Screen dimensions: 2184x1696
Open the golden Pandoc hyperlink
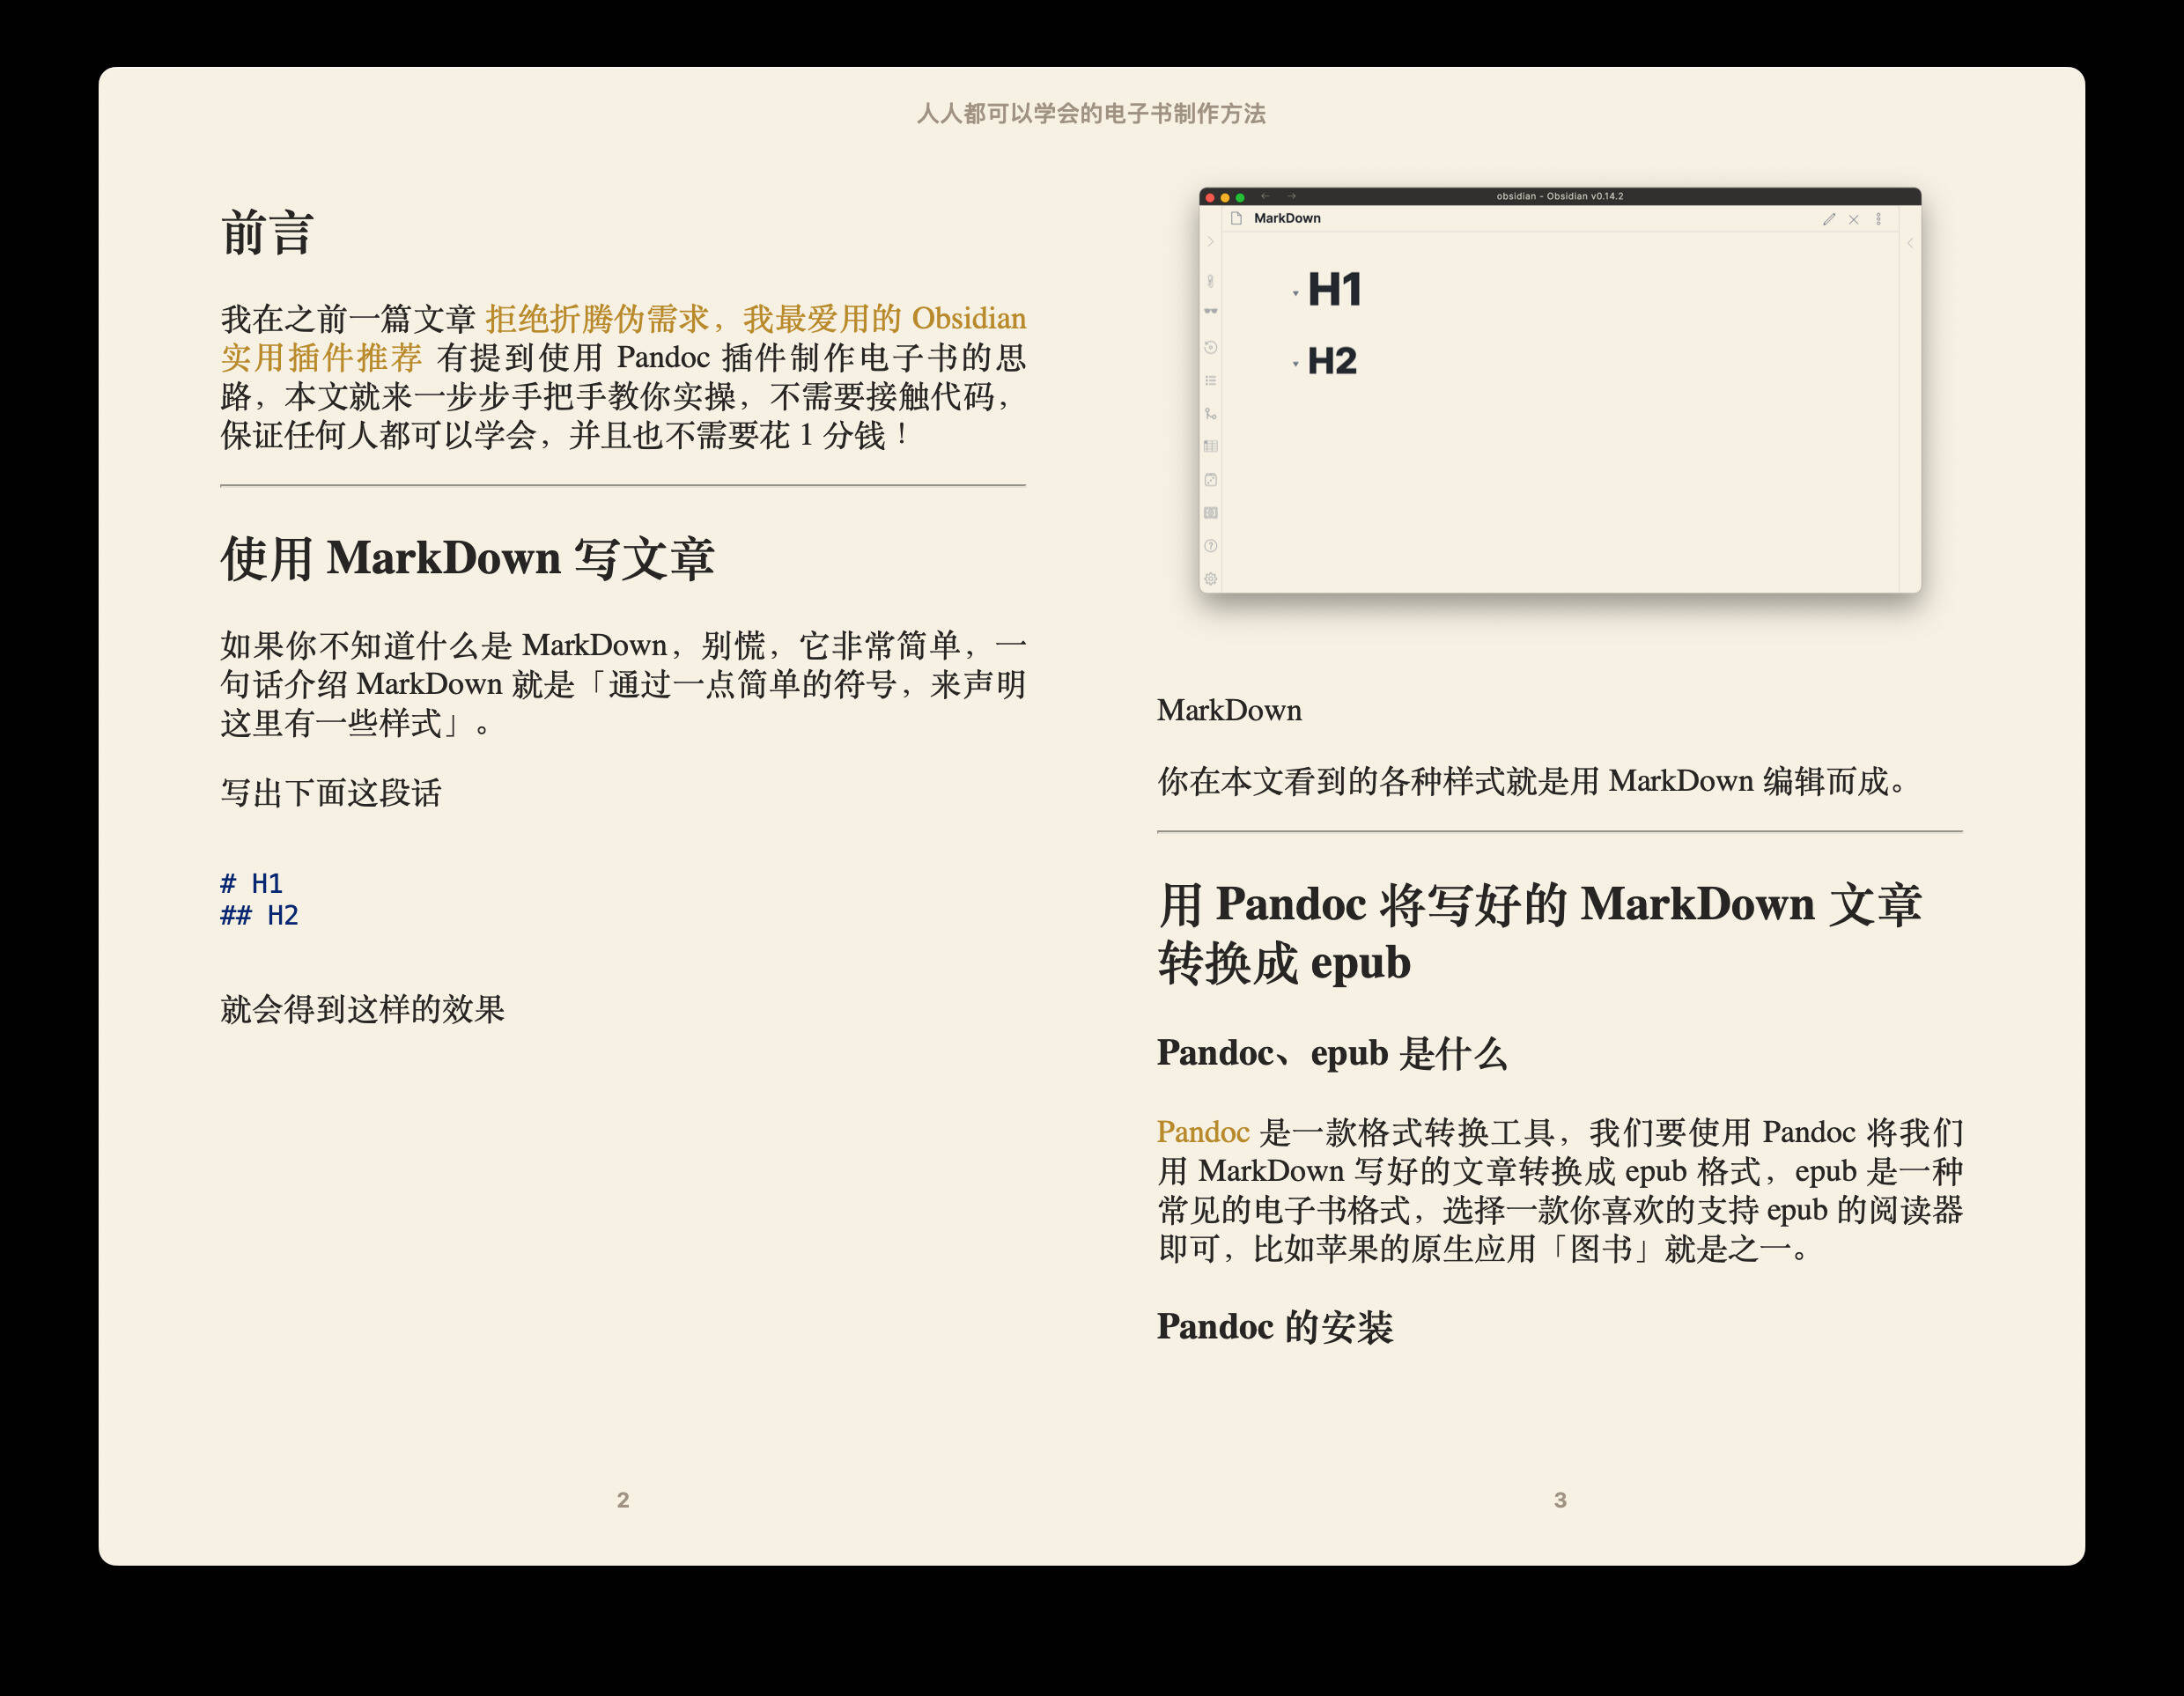(1203, 1132)
